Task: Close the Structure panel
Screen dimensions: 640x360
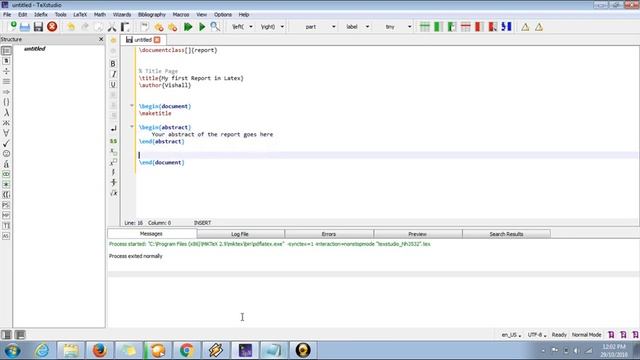Action: [x=101, y=39]
